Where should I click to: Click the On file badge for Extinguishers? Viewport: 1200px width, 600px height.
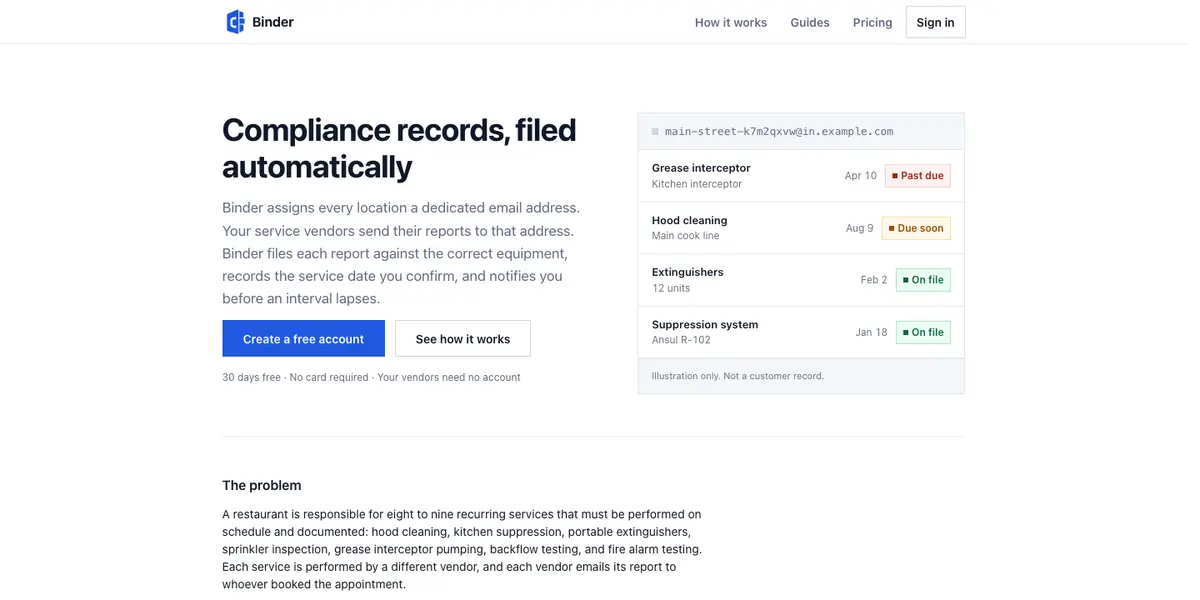pos(923,280)
